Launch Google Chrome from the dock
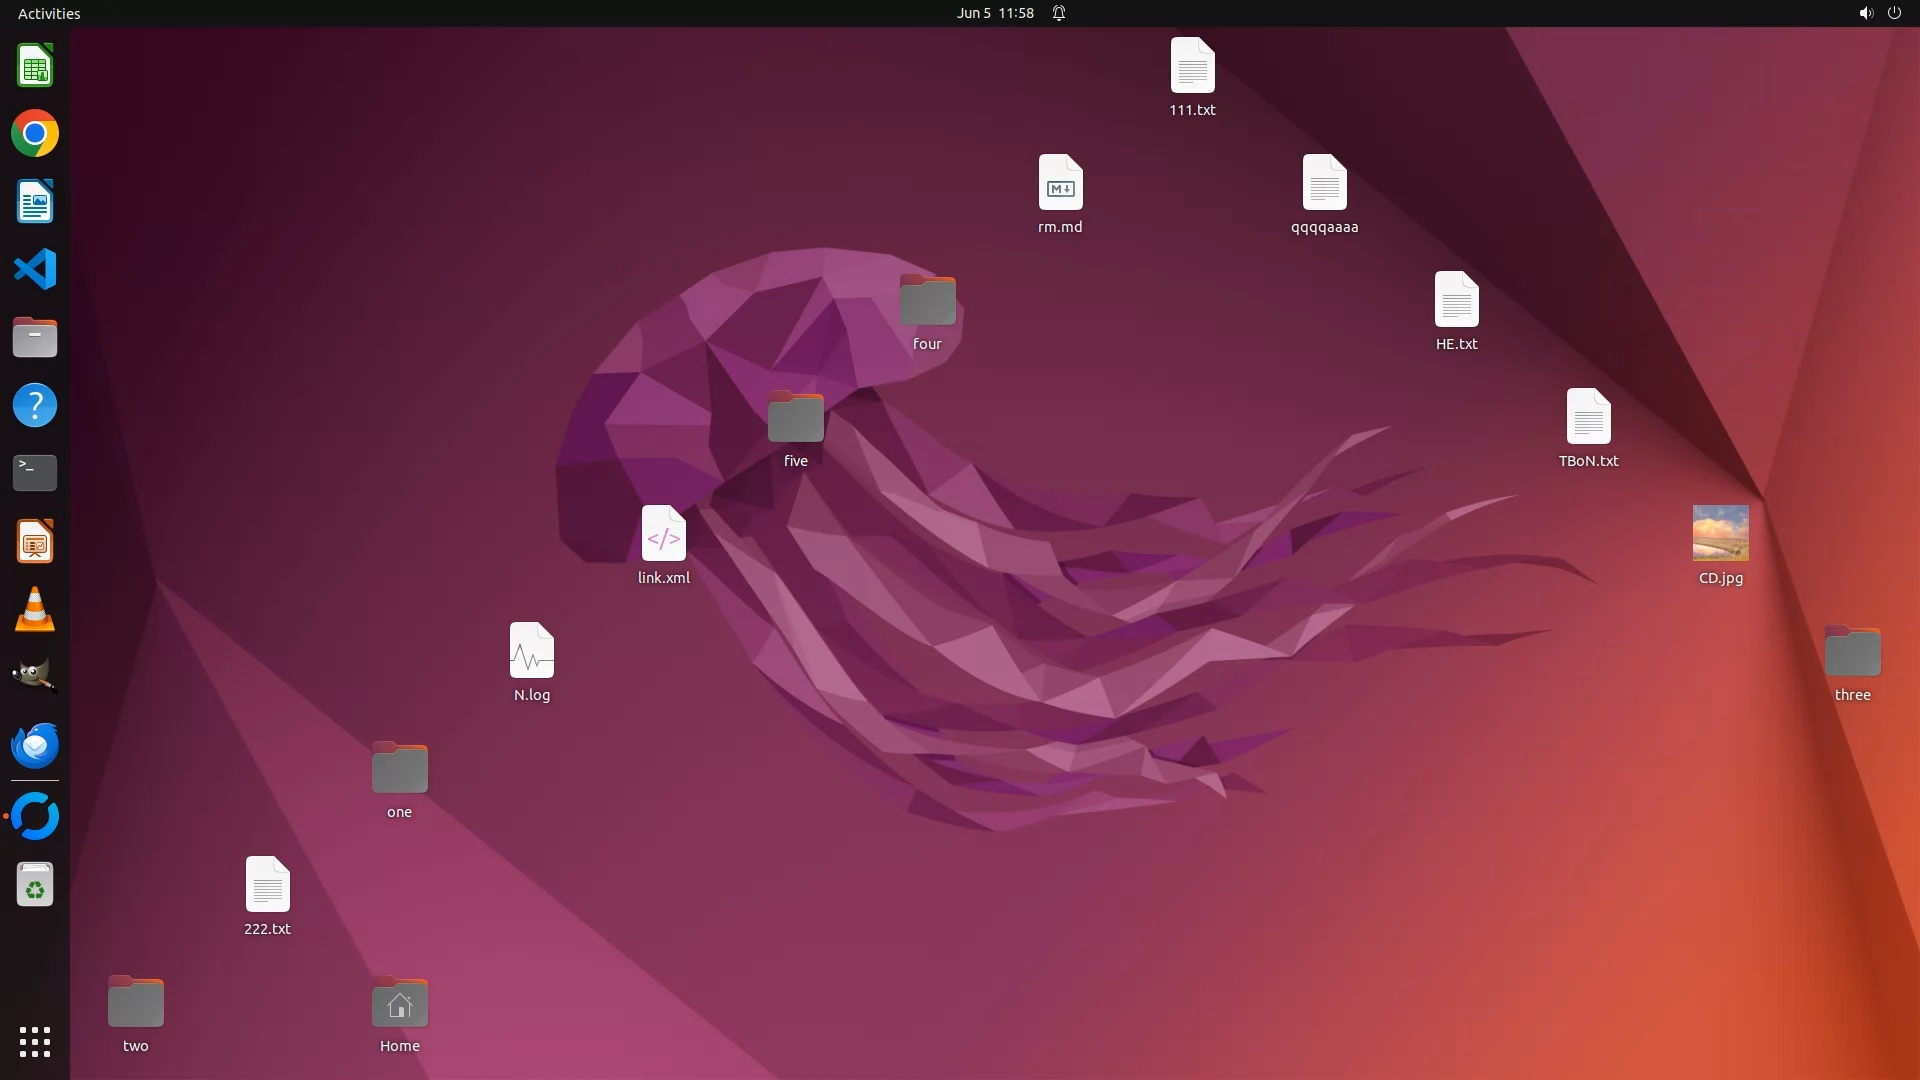 click(x=35, y=134)
